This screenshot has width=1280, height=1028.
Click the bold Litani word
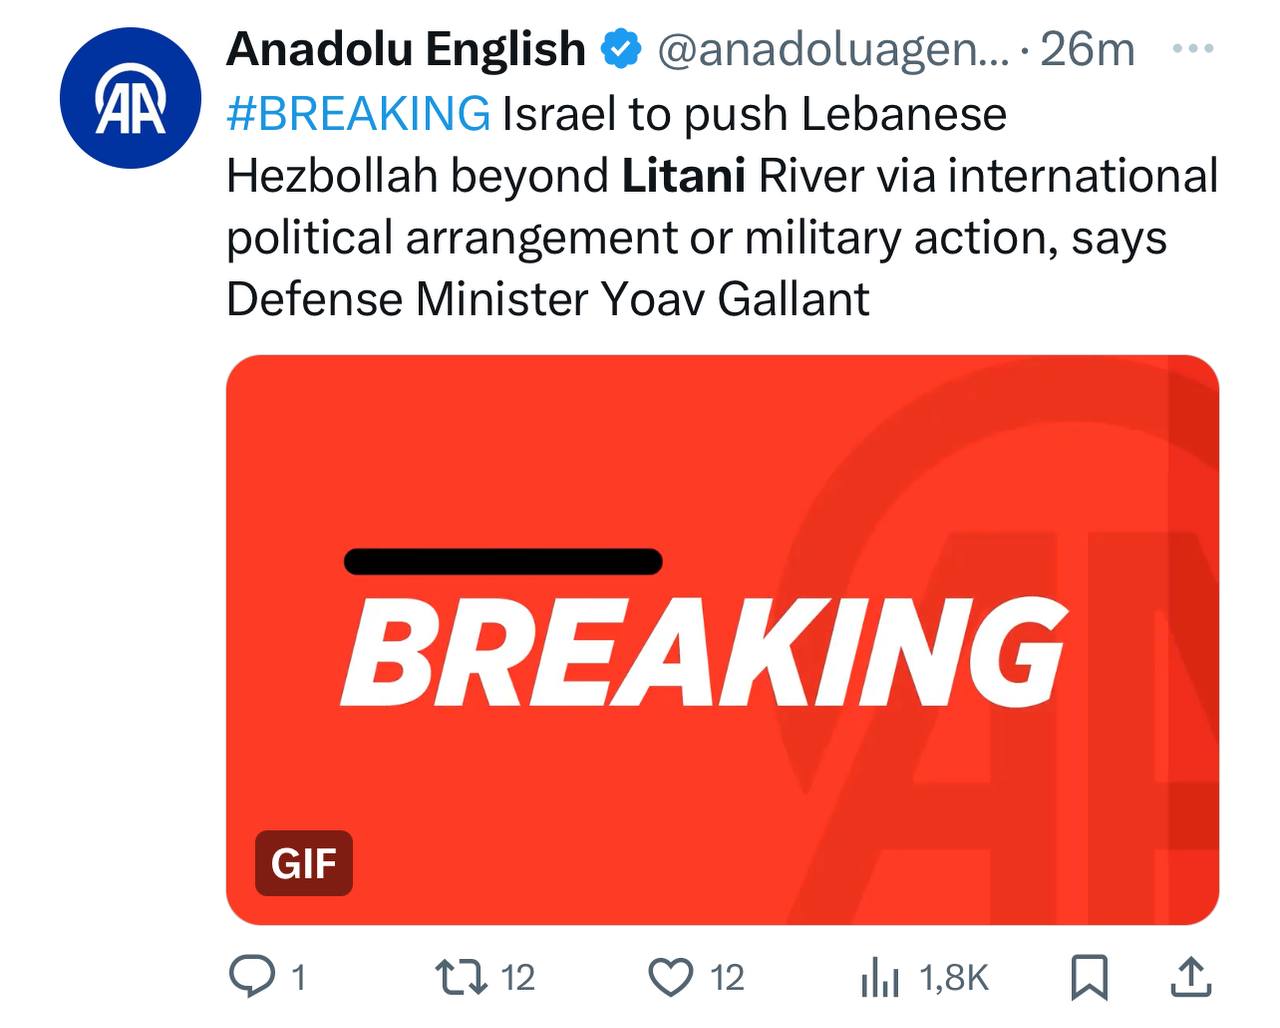[683, 176]
